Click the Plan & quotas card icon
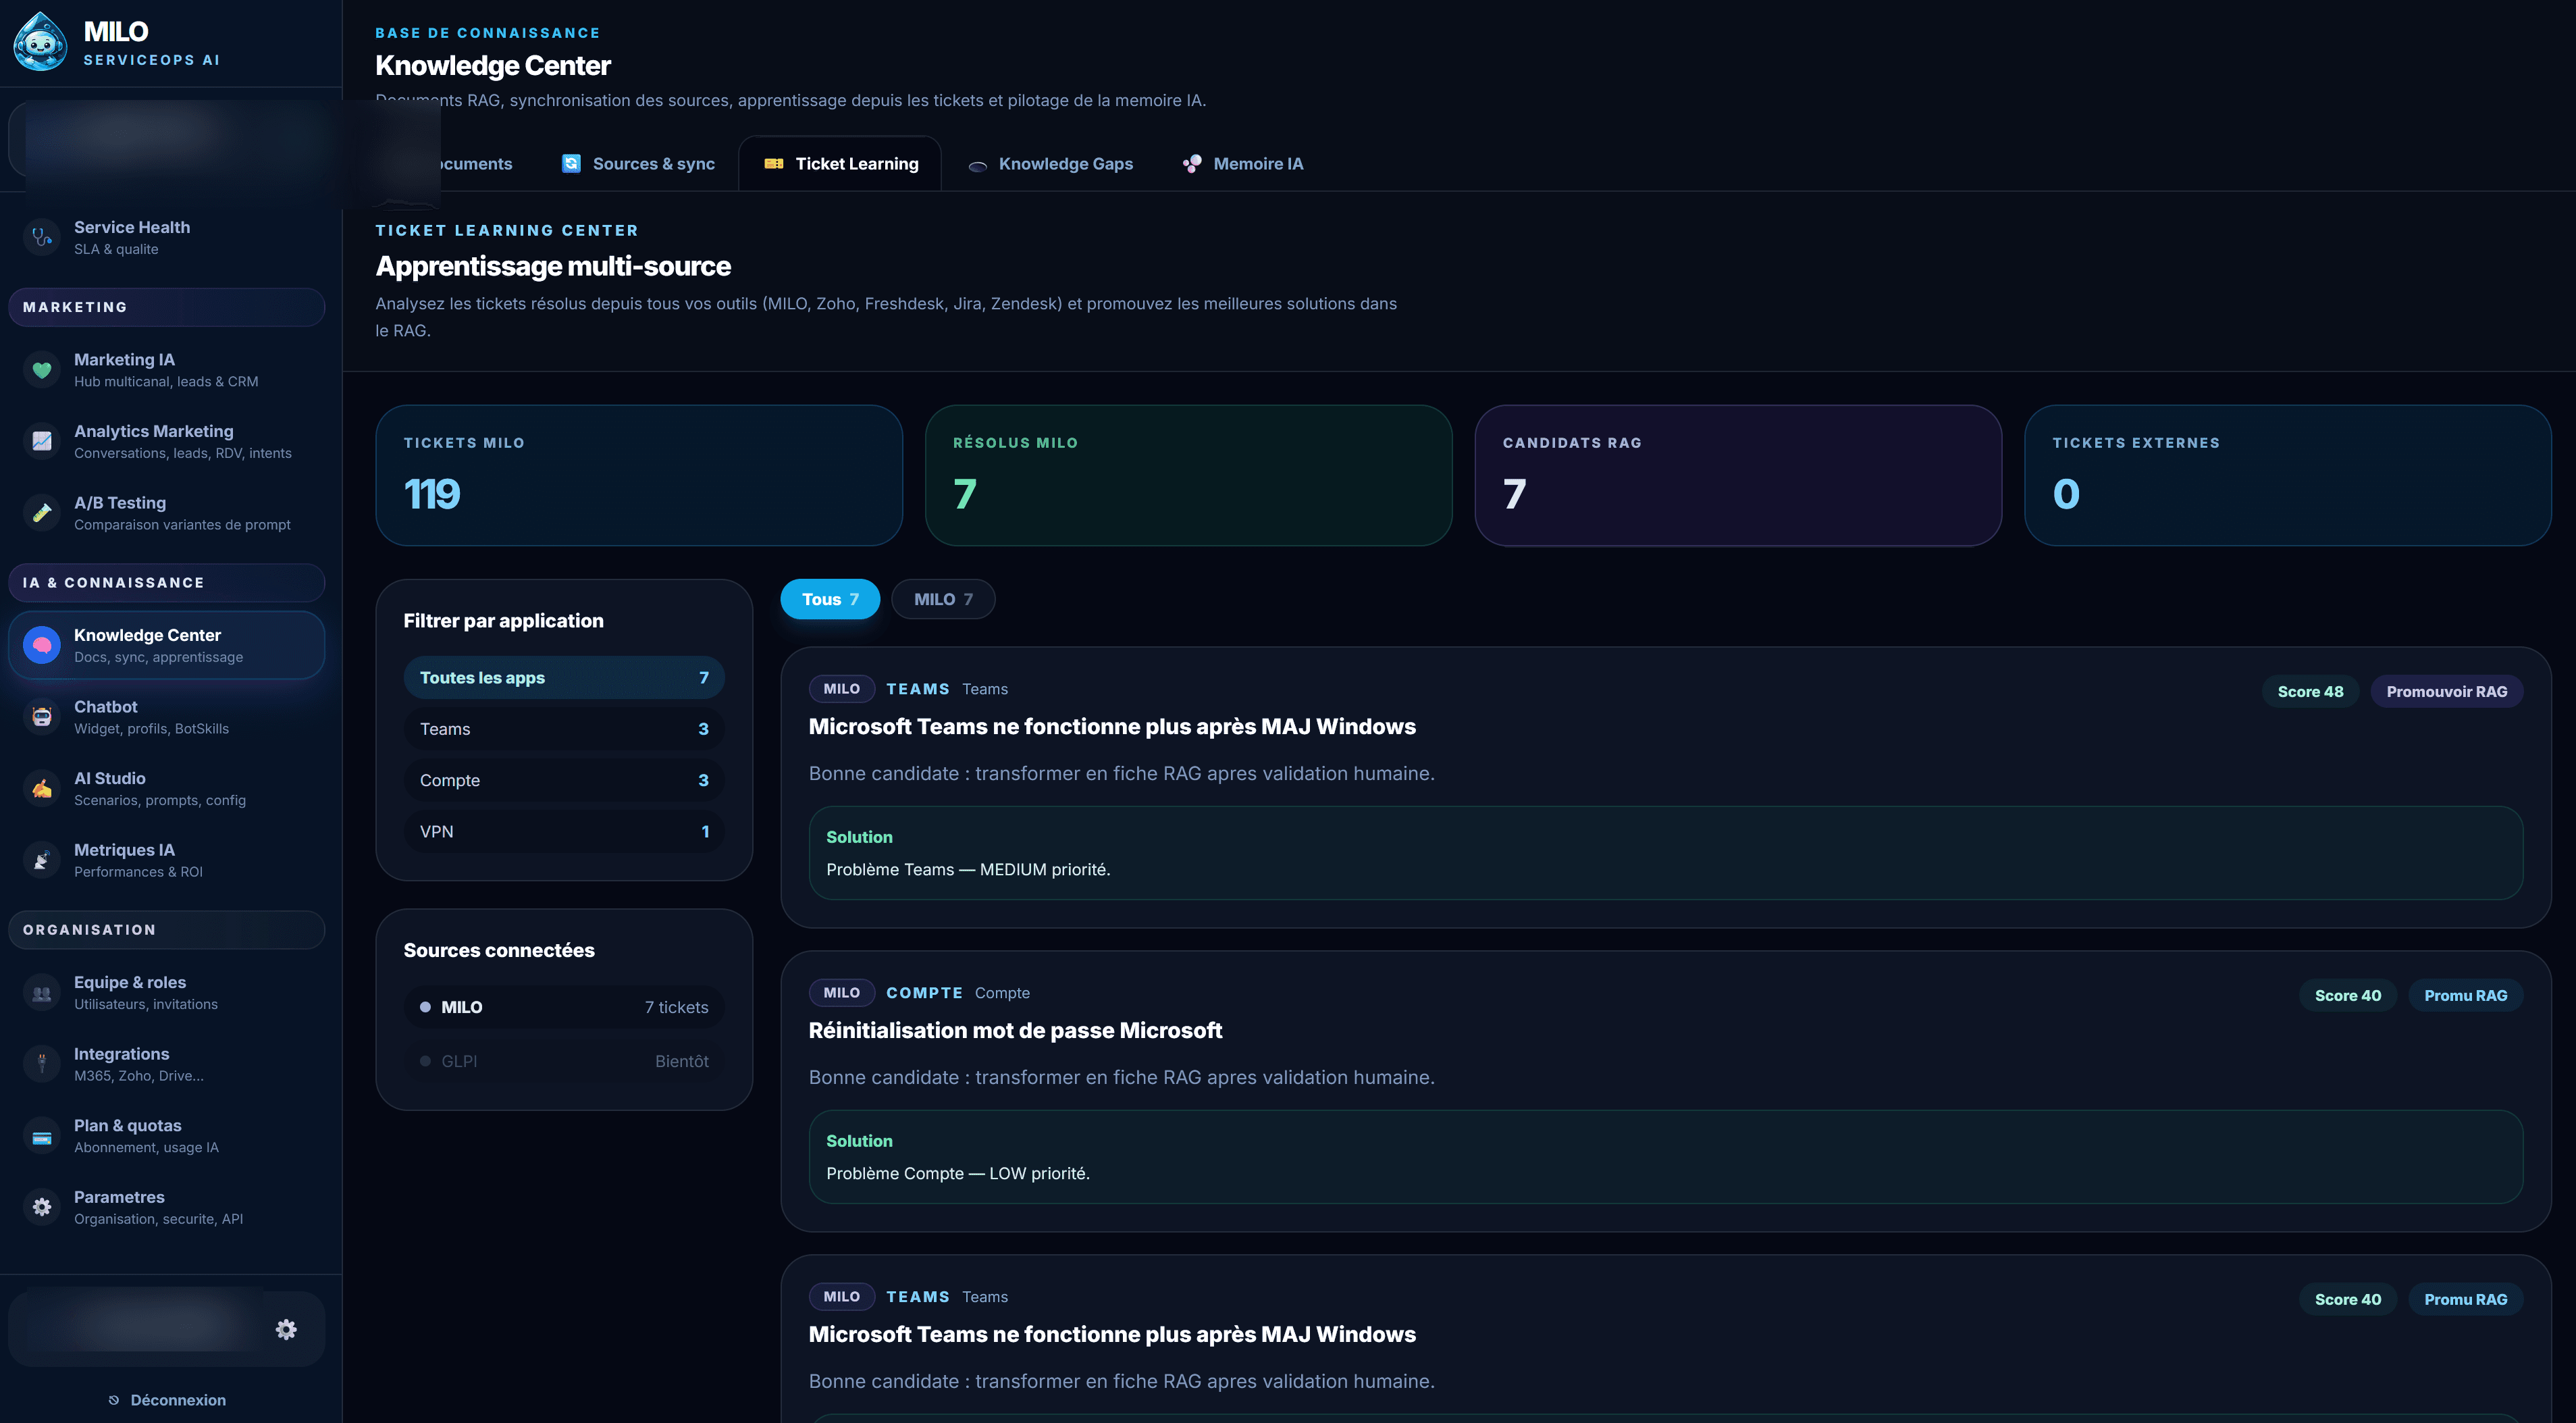 point(42,1136)
